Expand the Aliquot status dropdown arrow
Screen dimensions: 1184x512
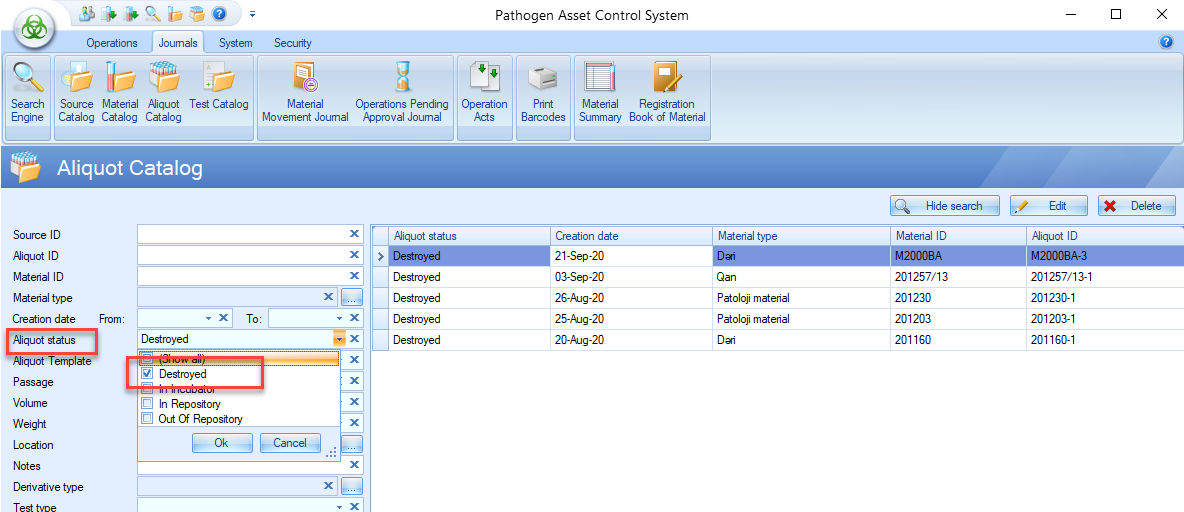pos(340,340)
